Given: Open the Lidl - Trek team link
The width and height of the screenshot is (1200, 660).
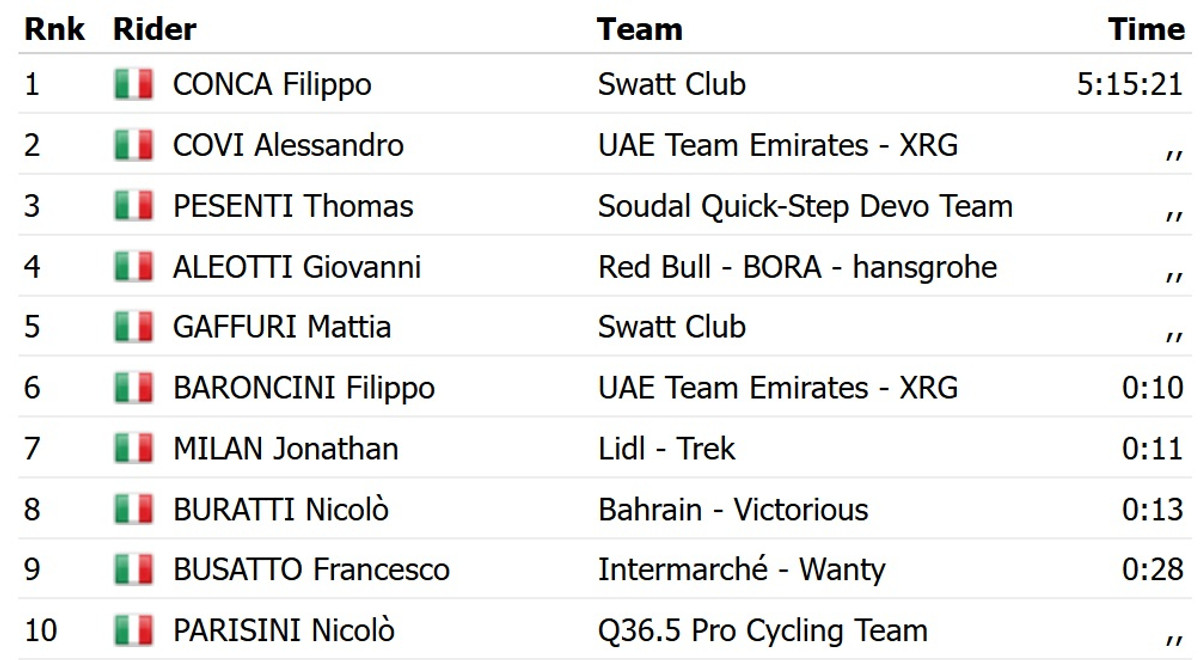Looking at the screenshot, I should [666, 449].
